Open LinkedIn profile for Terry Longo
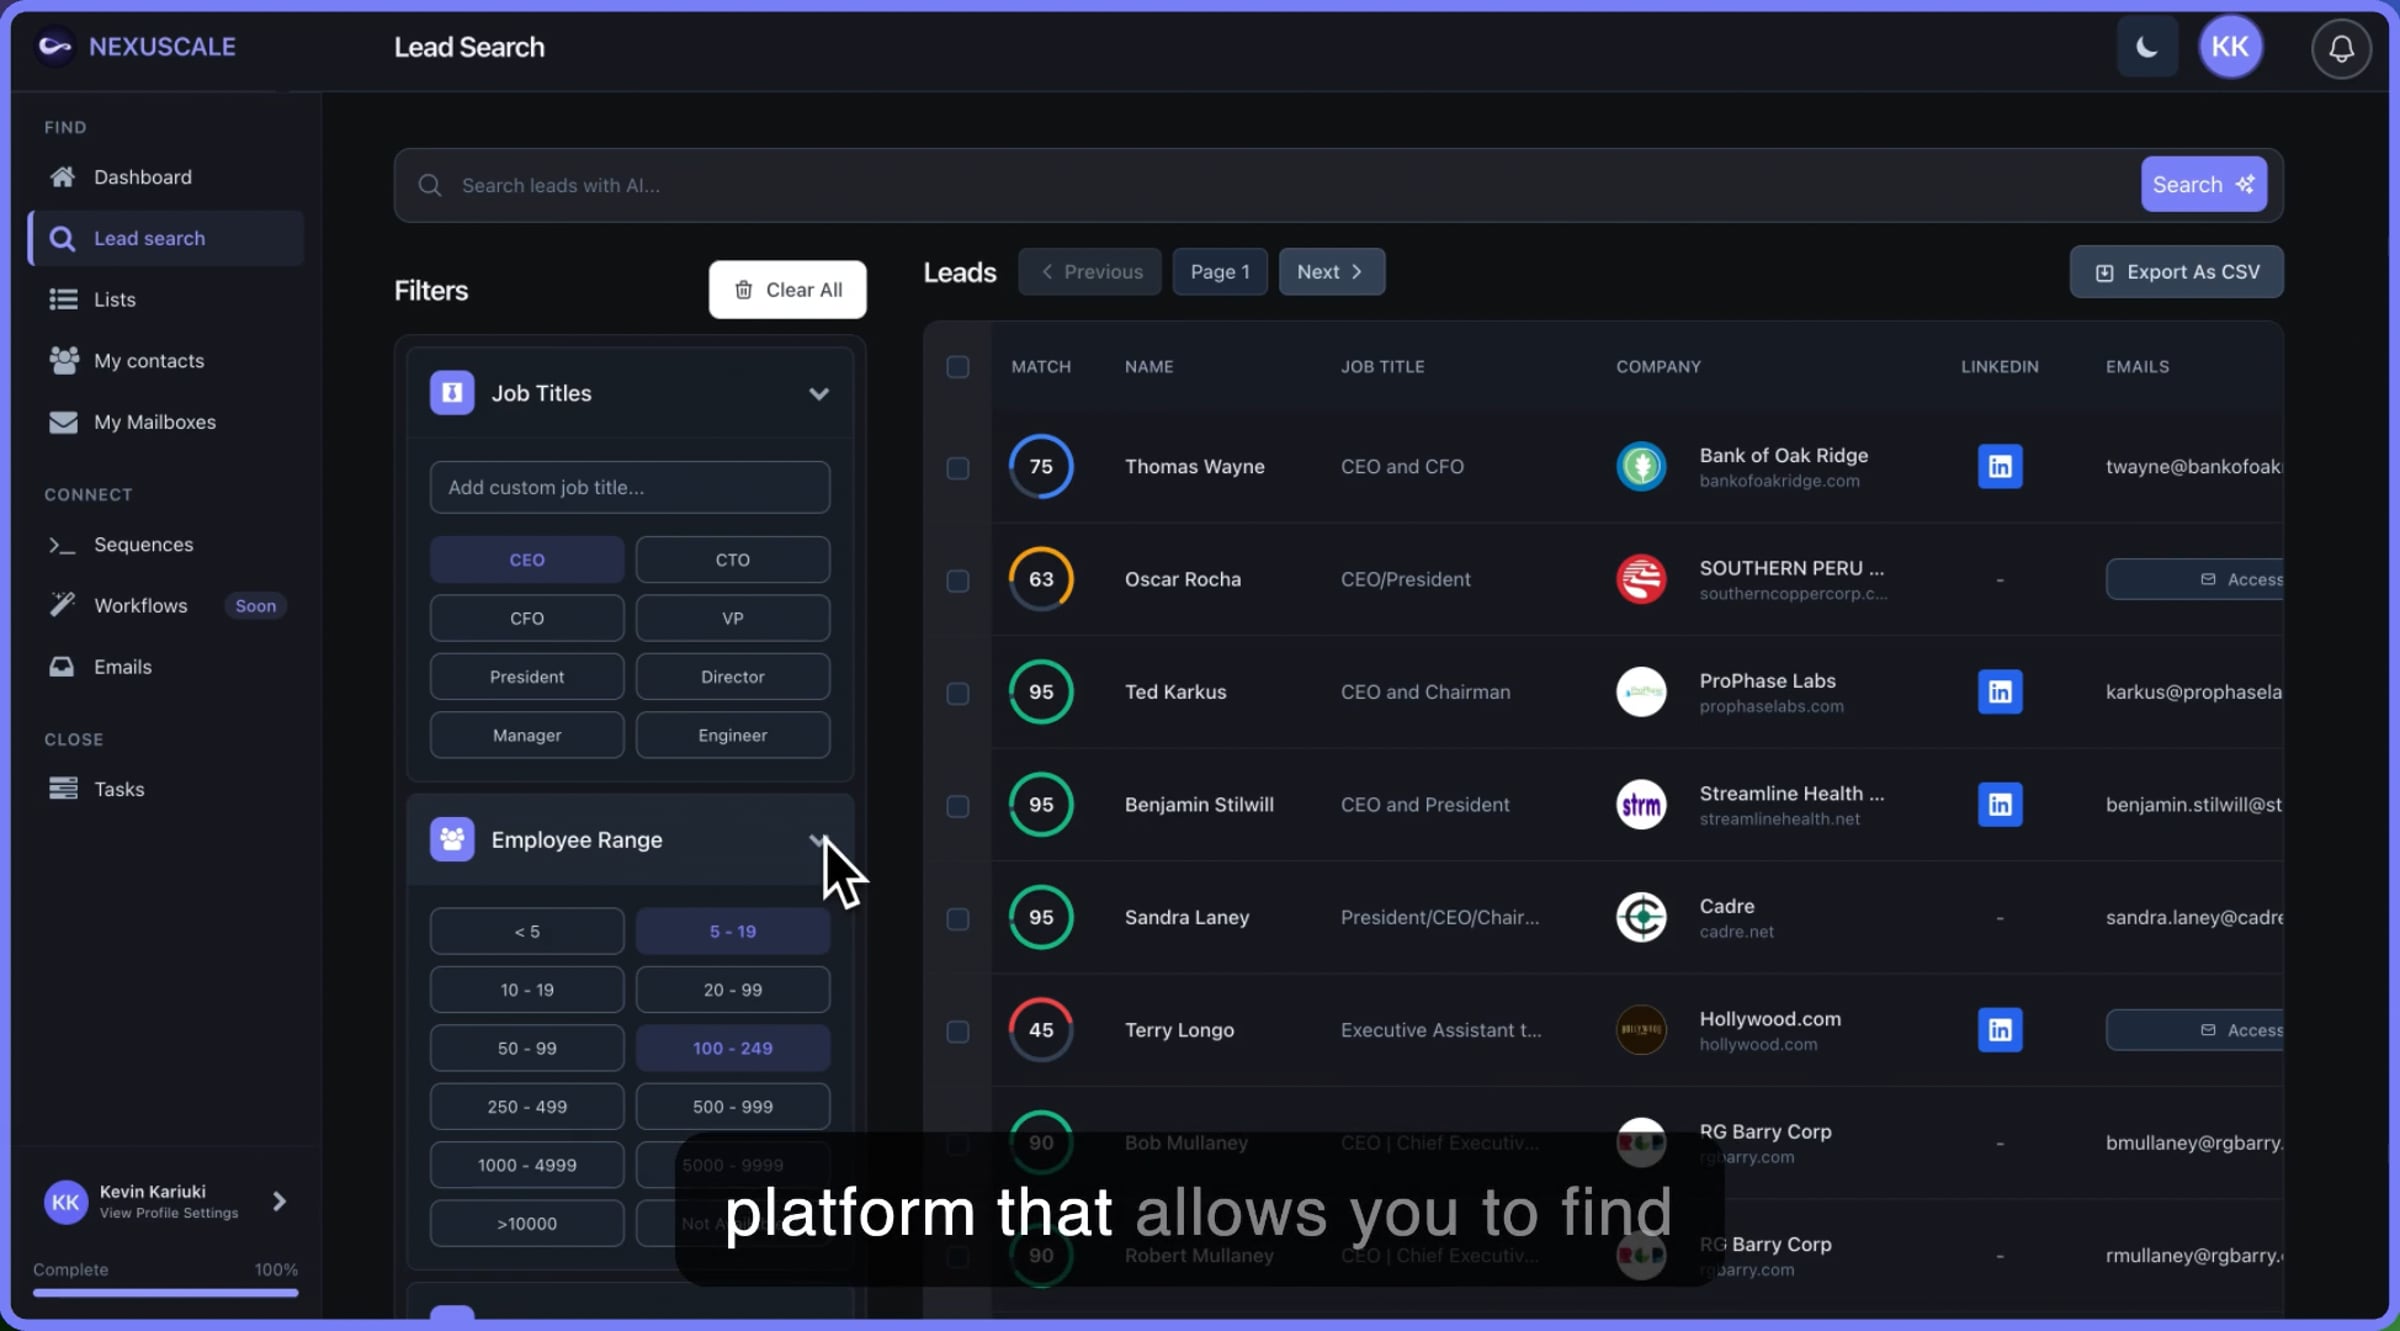This screenshot has width=2400, height=1331. tap(1999, 1030)
